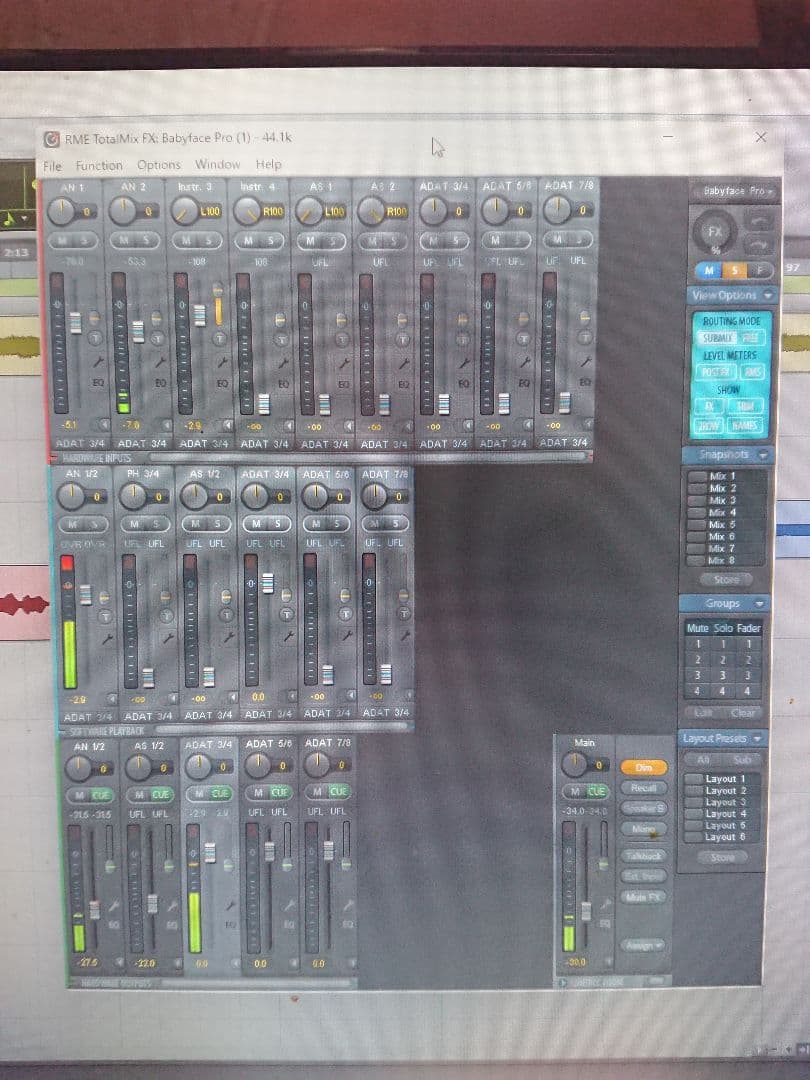Mute the AN 1 hardware input channel

pyautogui.click(x=59, y=242)
